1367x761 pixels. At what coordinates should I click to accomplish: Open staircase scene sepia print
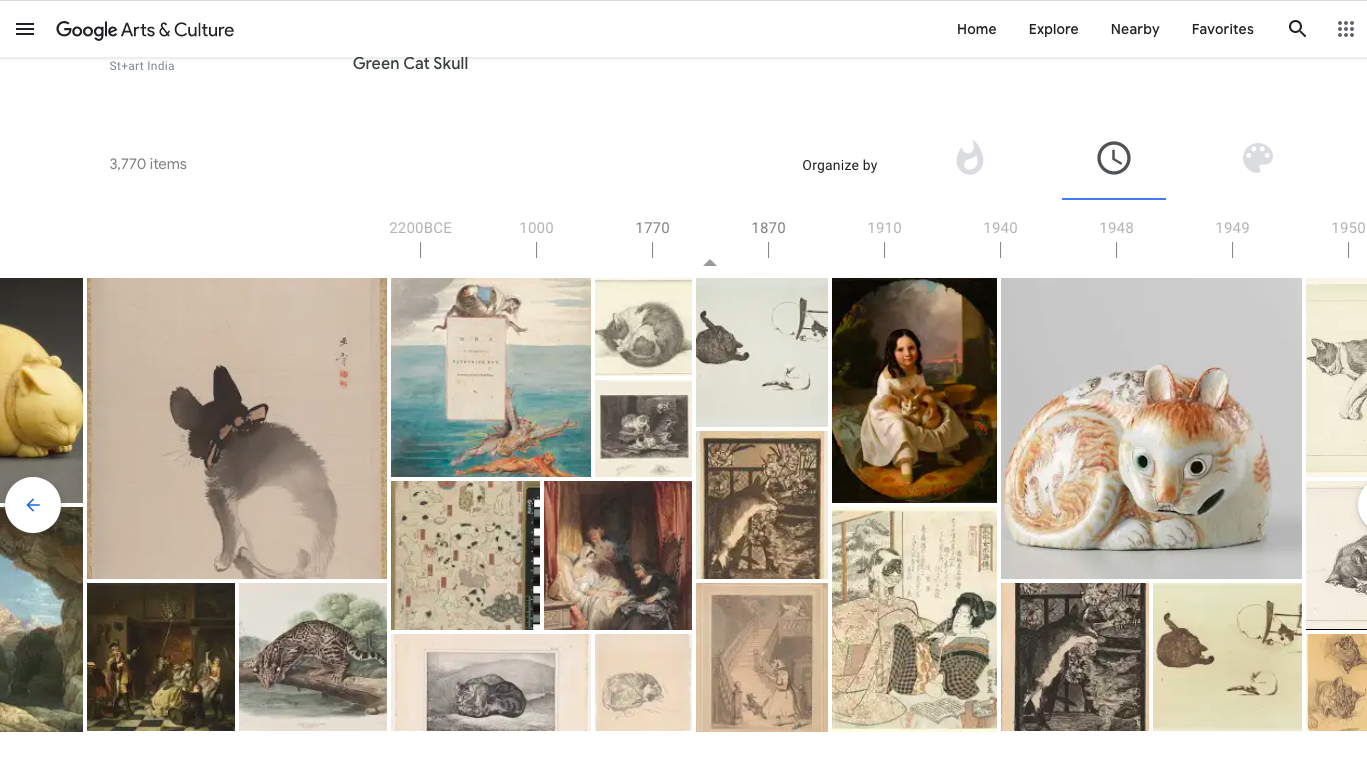pos(762,657)
